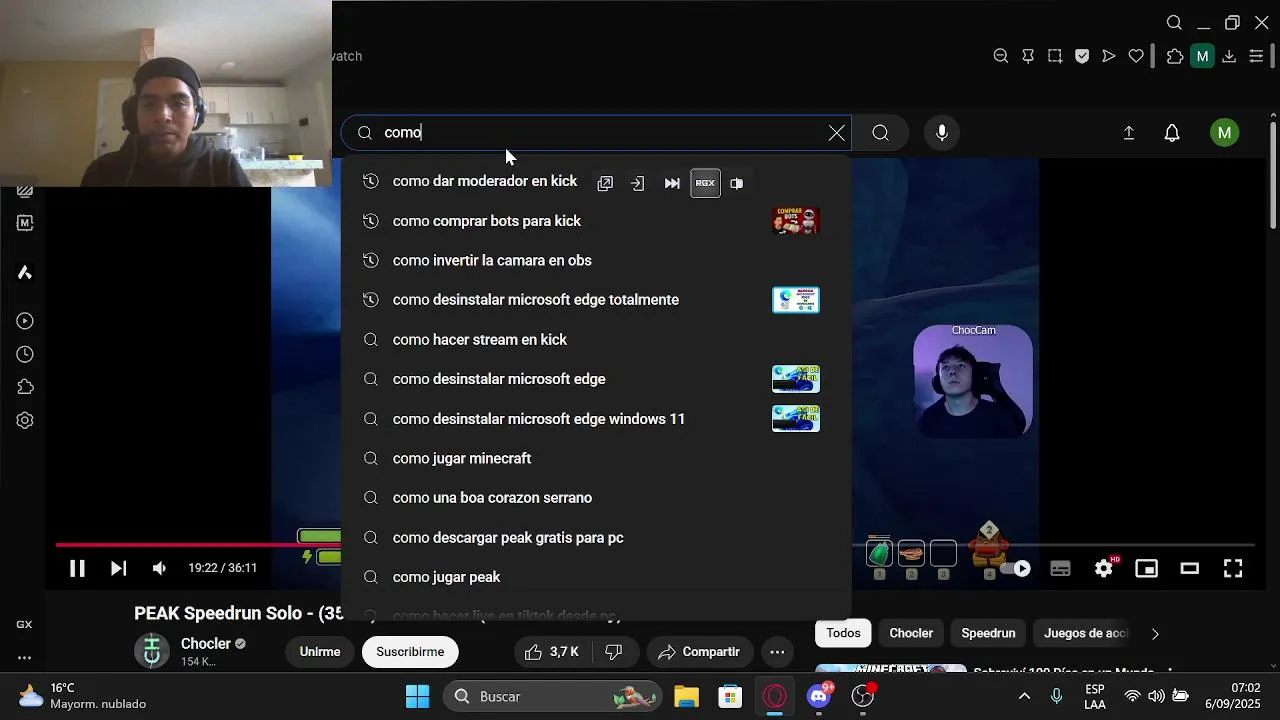This screenshot has width=1280, height=720.
Task: Open the easy setup sliders icon
Action: tap(1257, 56)
